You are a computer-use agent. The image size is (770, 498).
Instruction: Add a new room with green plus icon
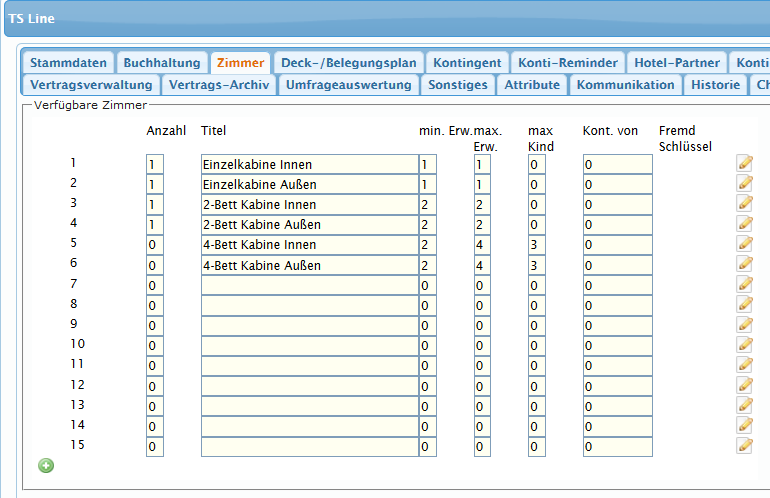(x=46, y=465)
